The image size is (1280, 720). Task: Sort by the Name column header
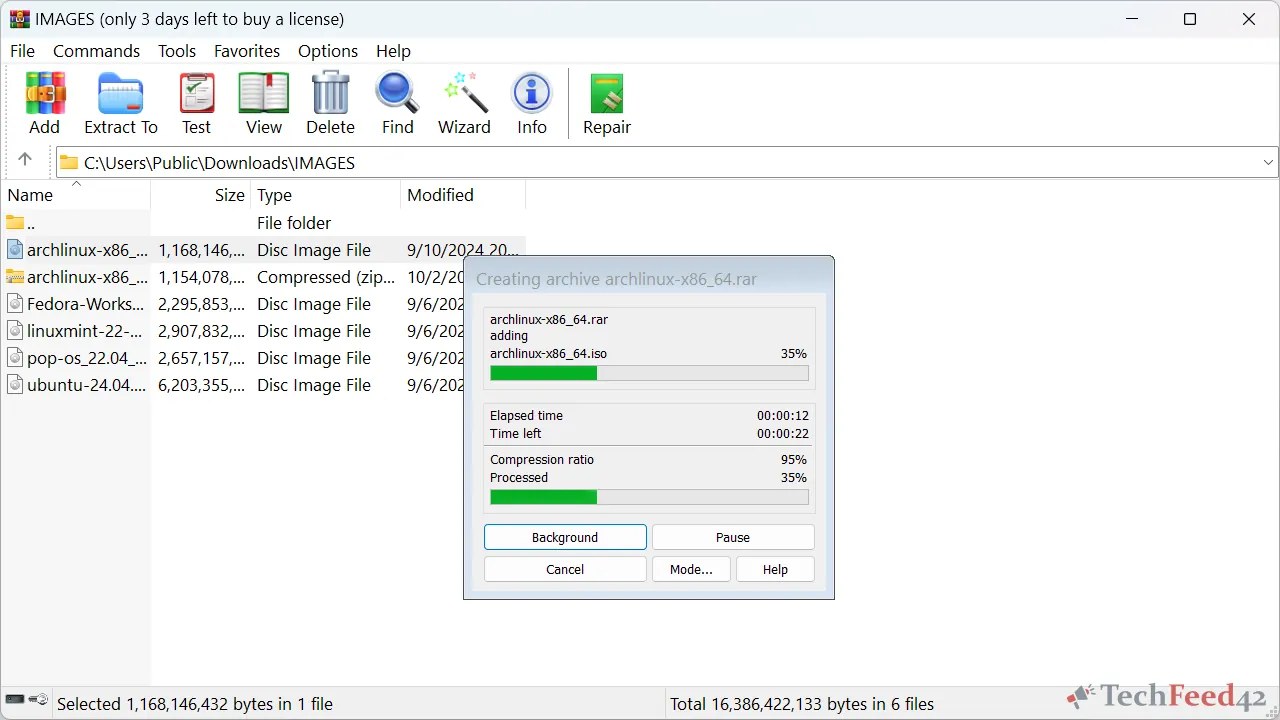[x=75, y=195]
